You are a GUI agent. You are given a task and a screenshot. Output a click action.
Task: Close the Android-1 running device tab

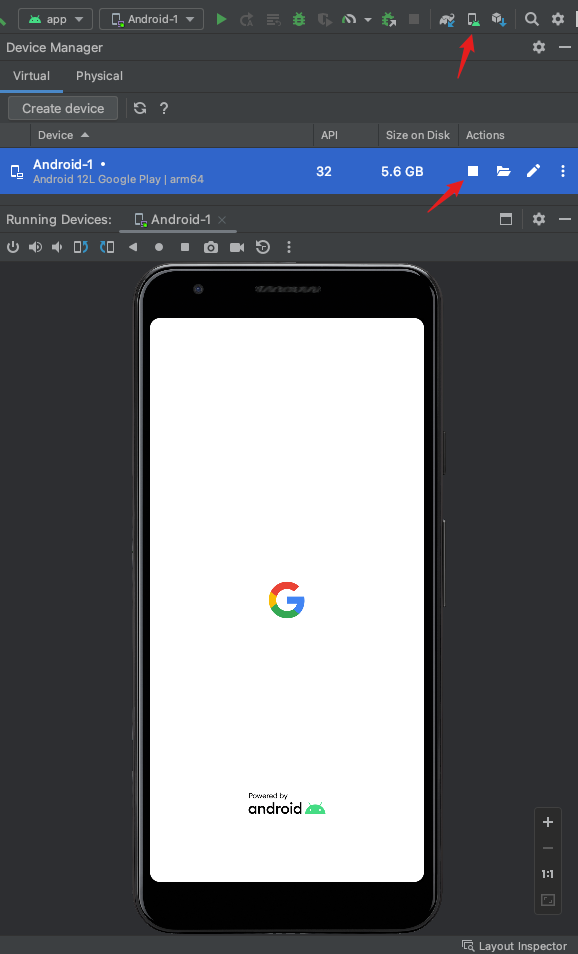click(x=222, y=220)
